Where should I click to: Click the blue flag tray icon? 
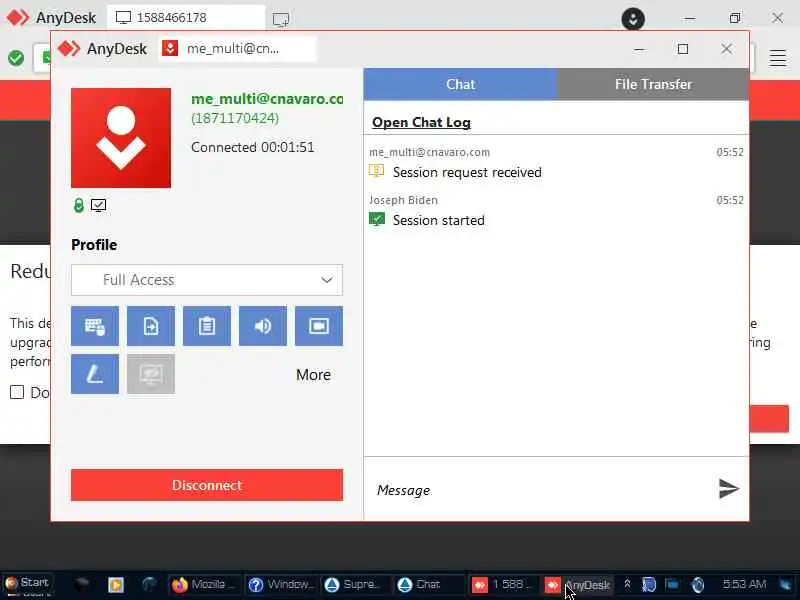click(671, 584)
